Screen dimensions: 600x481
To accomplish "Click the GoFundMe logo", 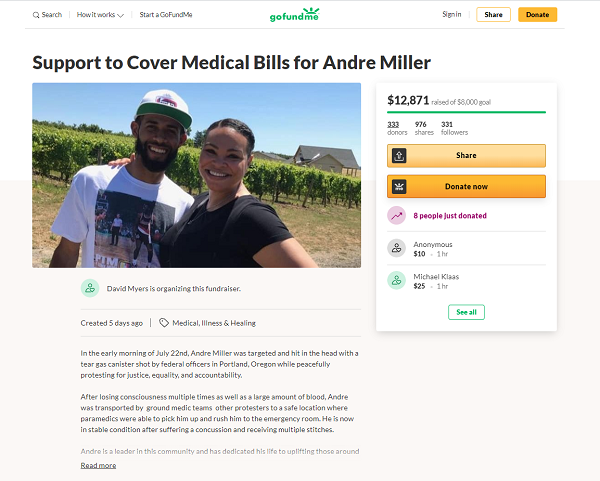I will (x=295, y=15).
